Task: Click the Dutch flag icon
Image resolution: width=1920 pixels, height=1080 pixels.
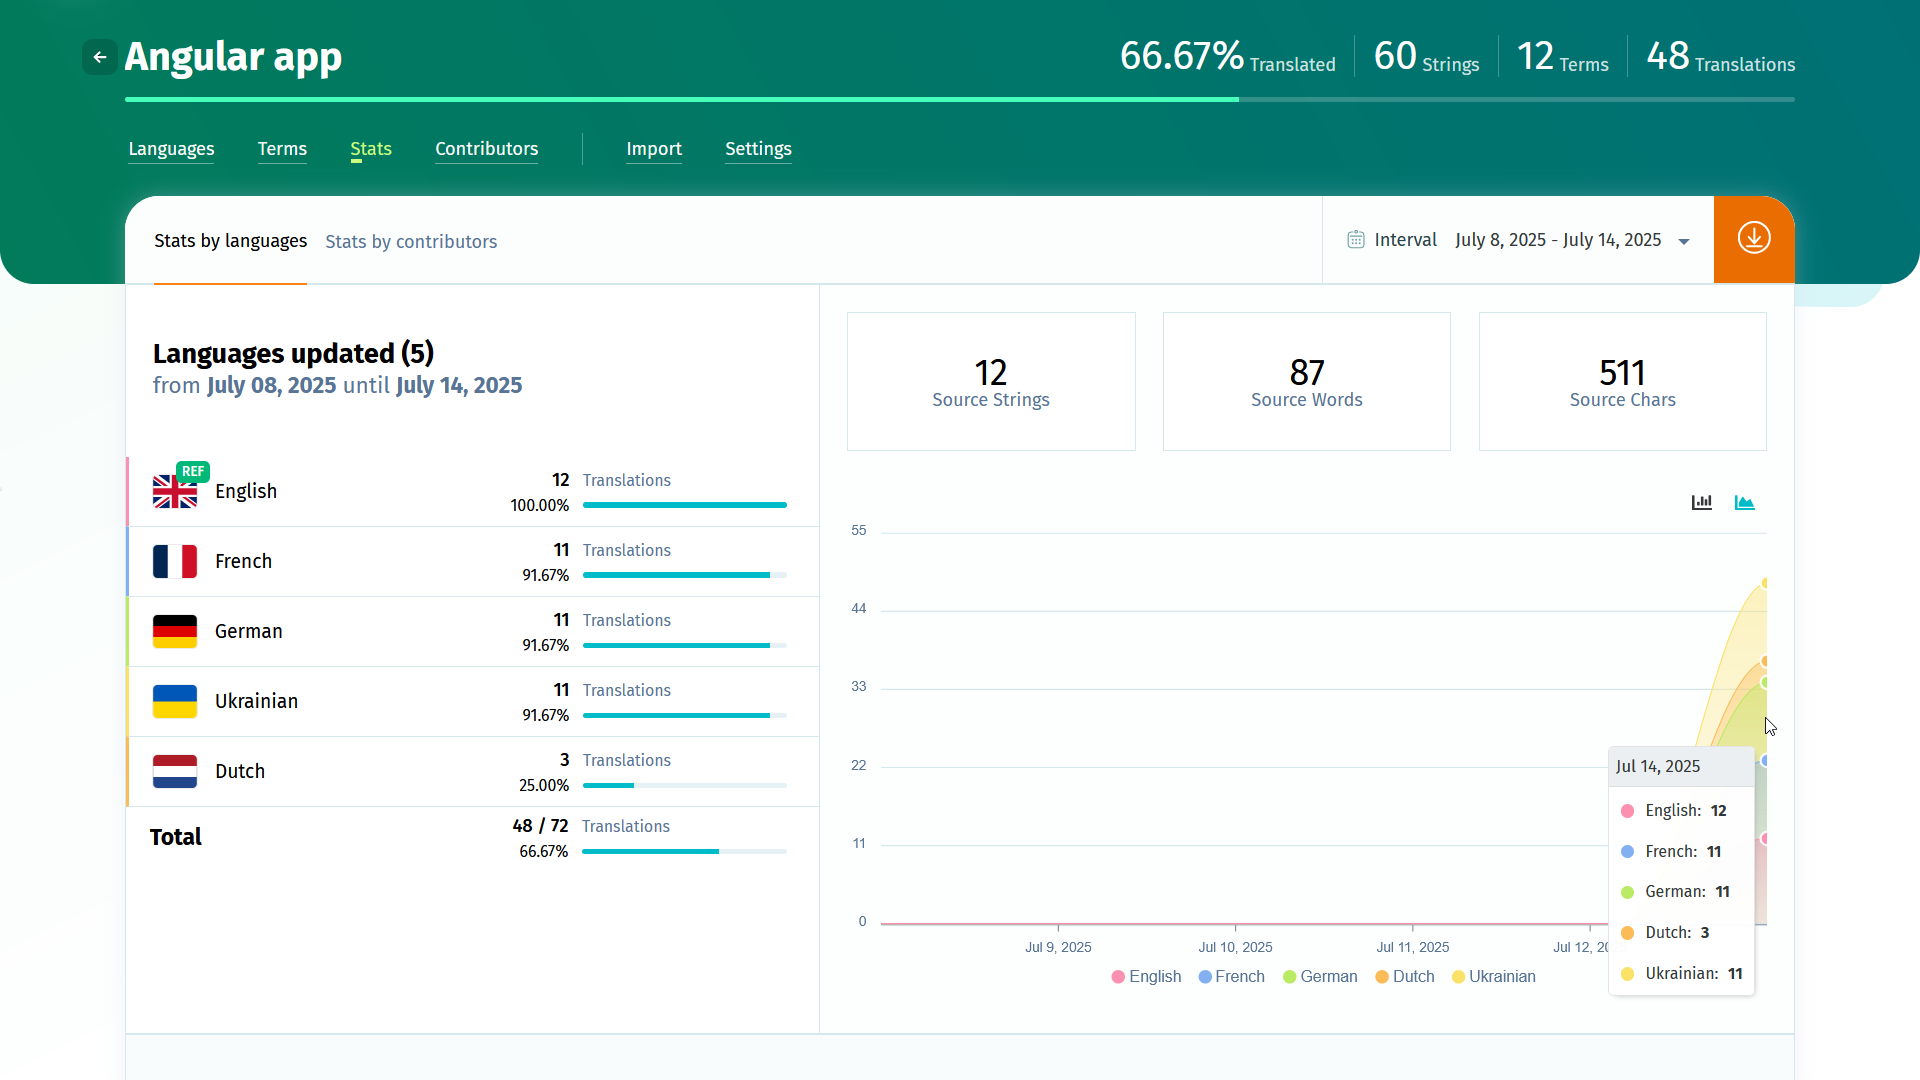Action: click(175, 772)
